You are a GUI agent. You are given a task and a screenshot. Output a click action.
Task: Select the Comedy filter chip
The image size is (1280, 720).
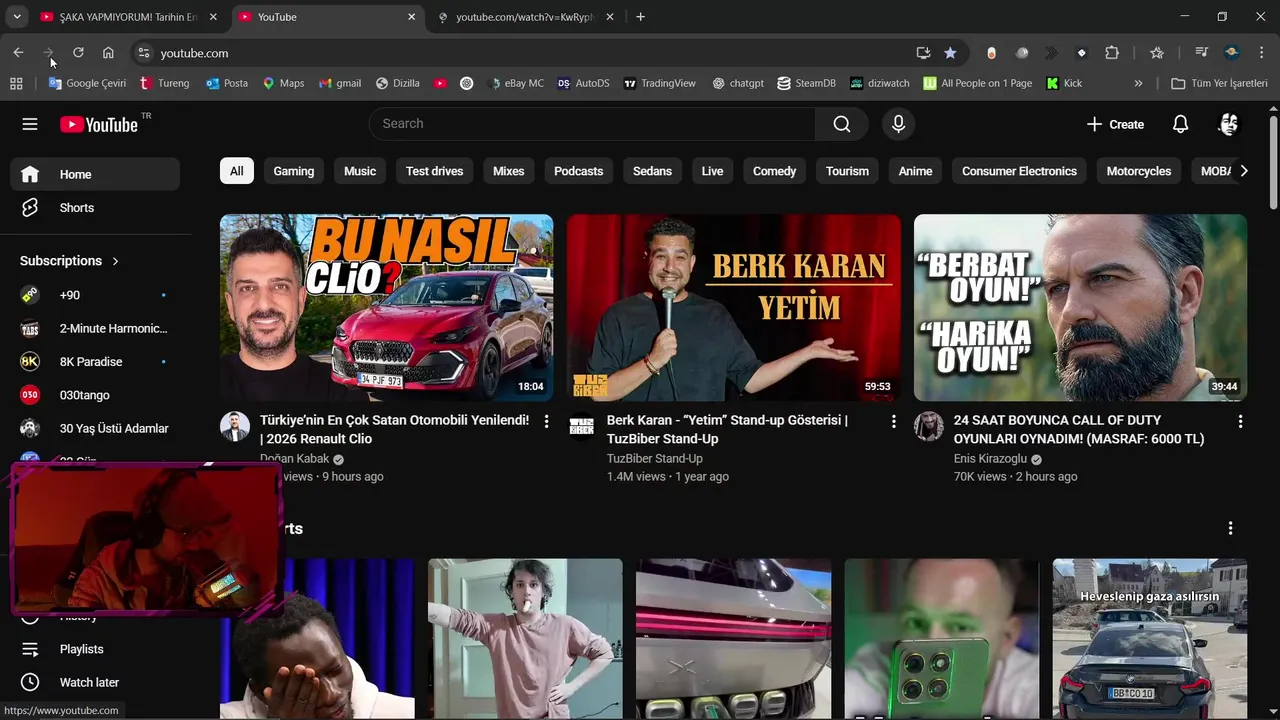[774, 171]
